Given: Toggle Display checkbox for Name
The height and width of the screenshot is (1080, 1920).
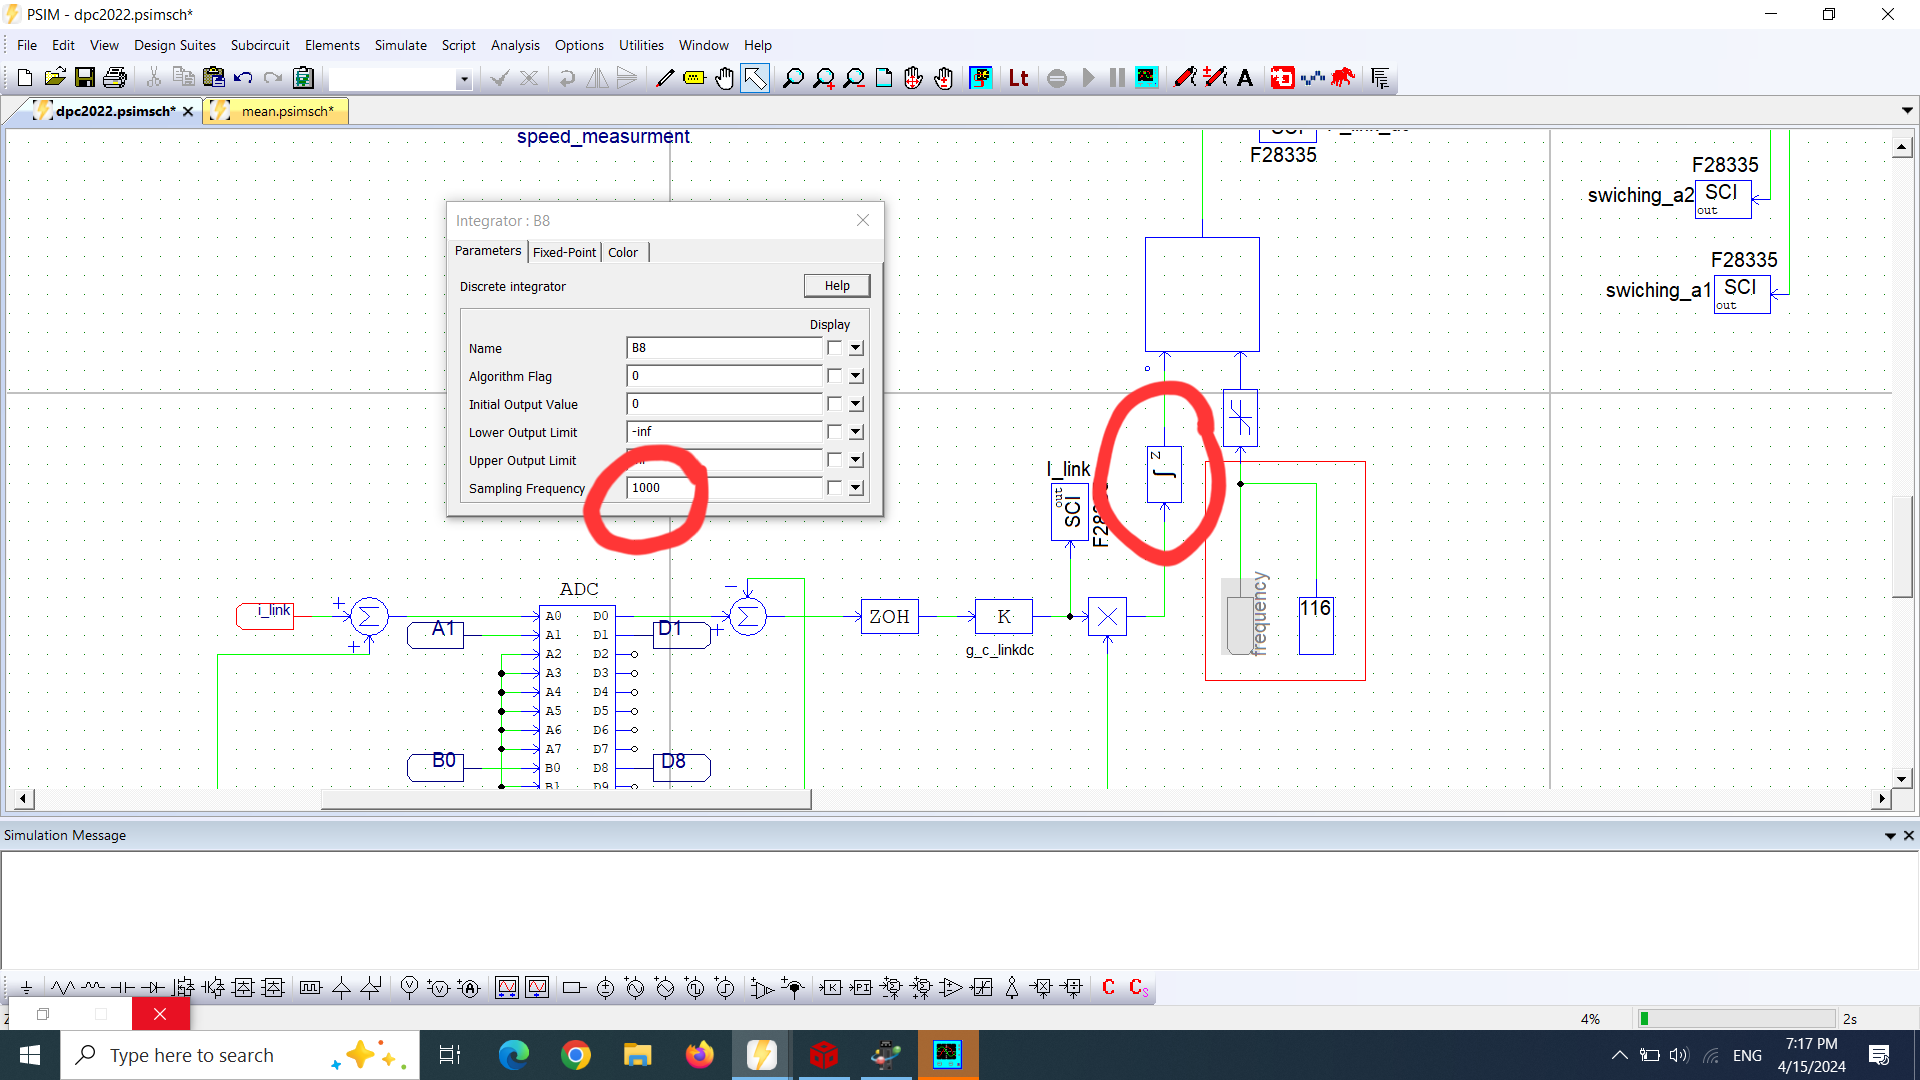Looking at the screenshot, I should pos(834,348).
